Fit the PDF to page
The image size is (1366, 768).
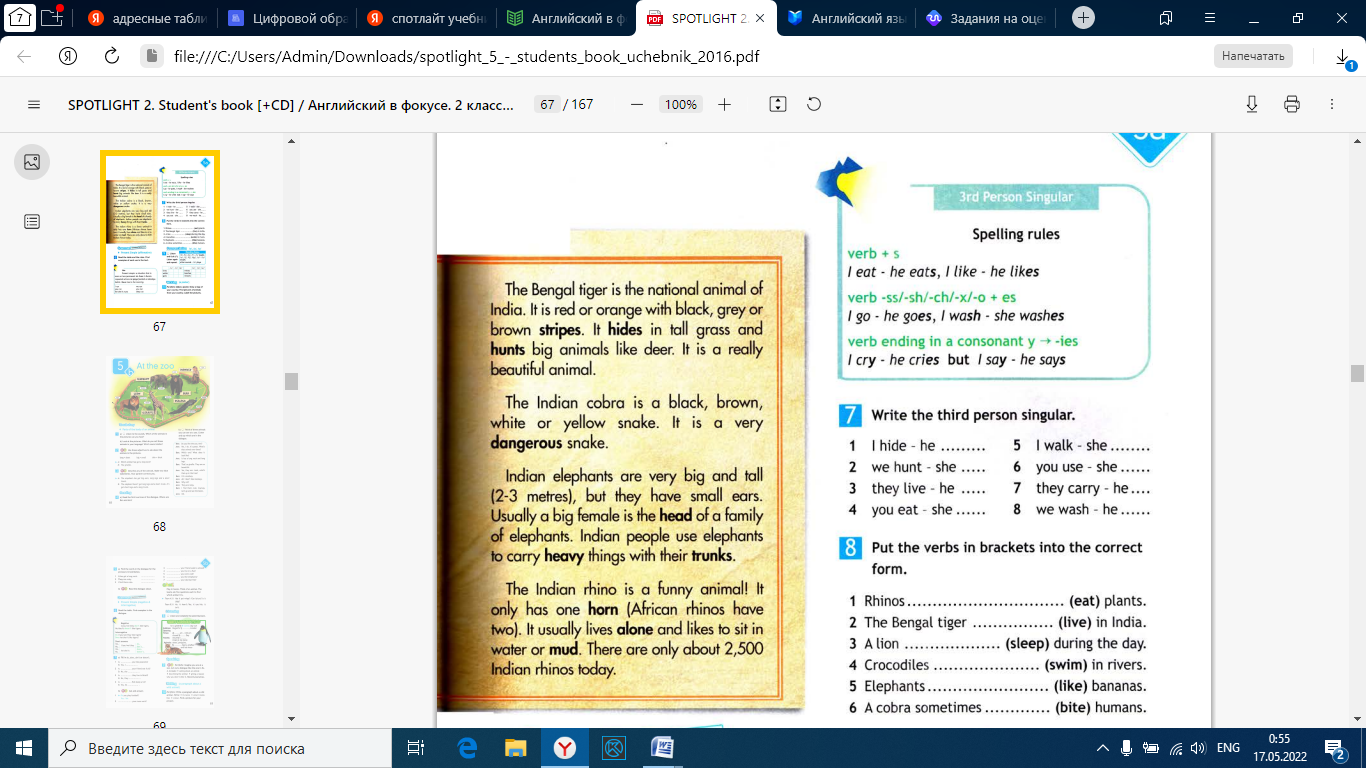pos(778,104)
